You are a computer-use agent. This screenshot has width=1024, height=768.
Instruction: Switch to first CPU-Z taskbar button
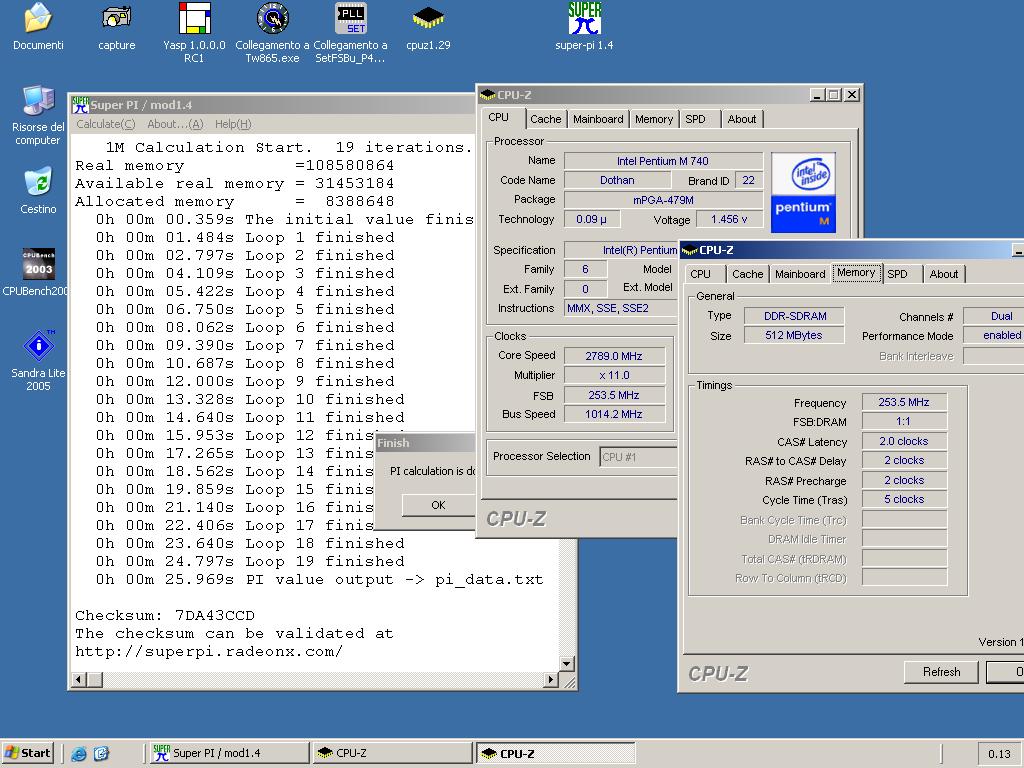coord(392,753)
